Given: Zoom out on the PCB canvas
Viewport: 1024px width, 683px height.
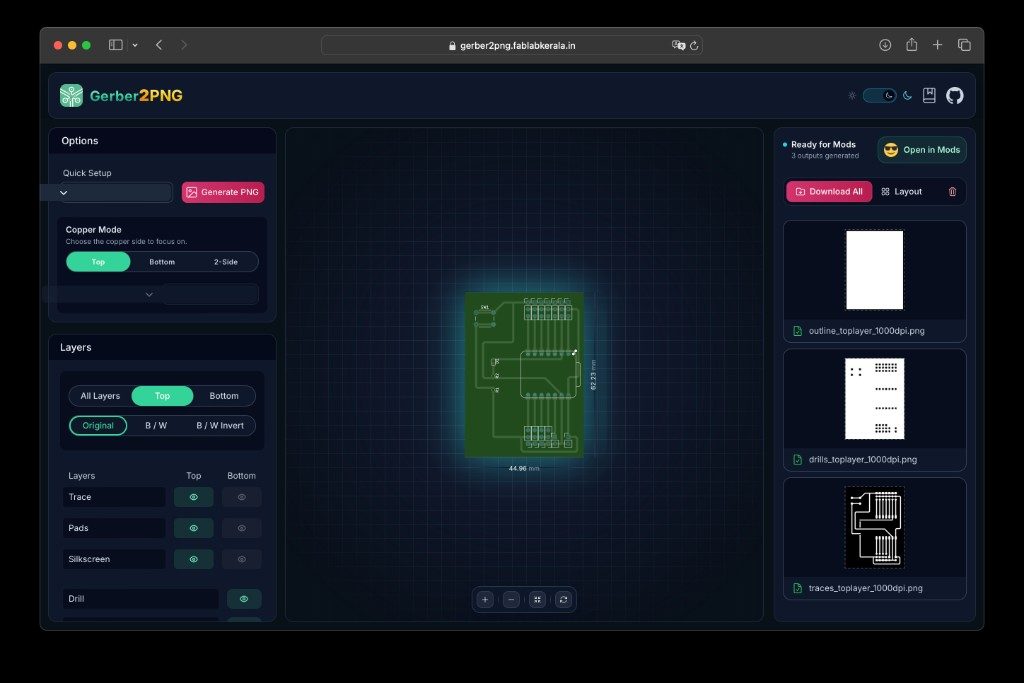Looking at the screenshot, I should coord(511,599).
